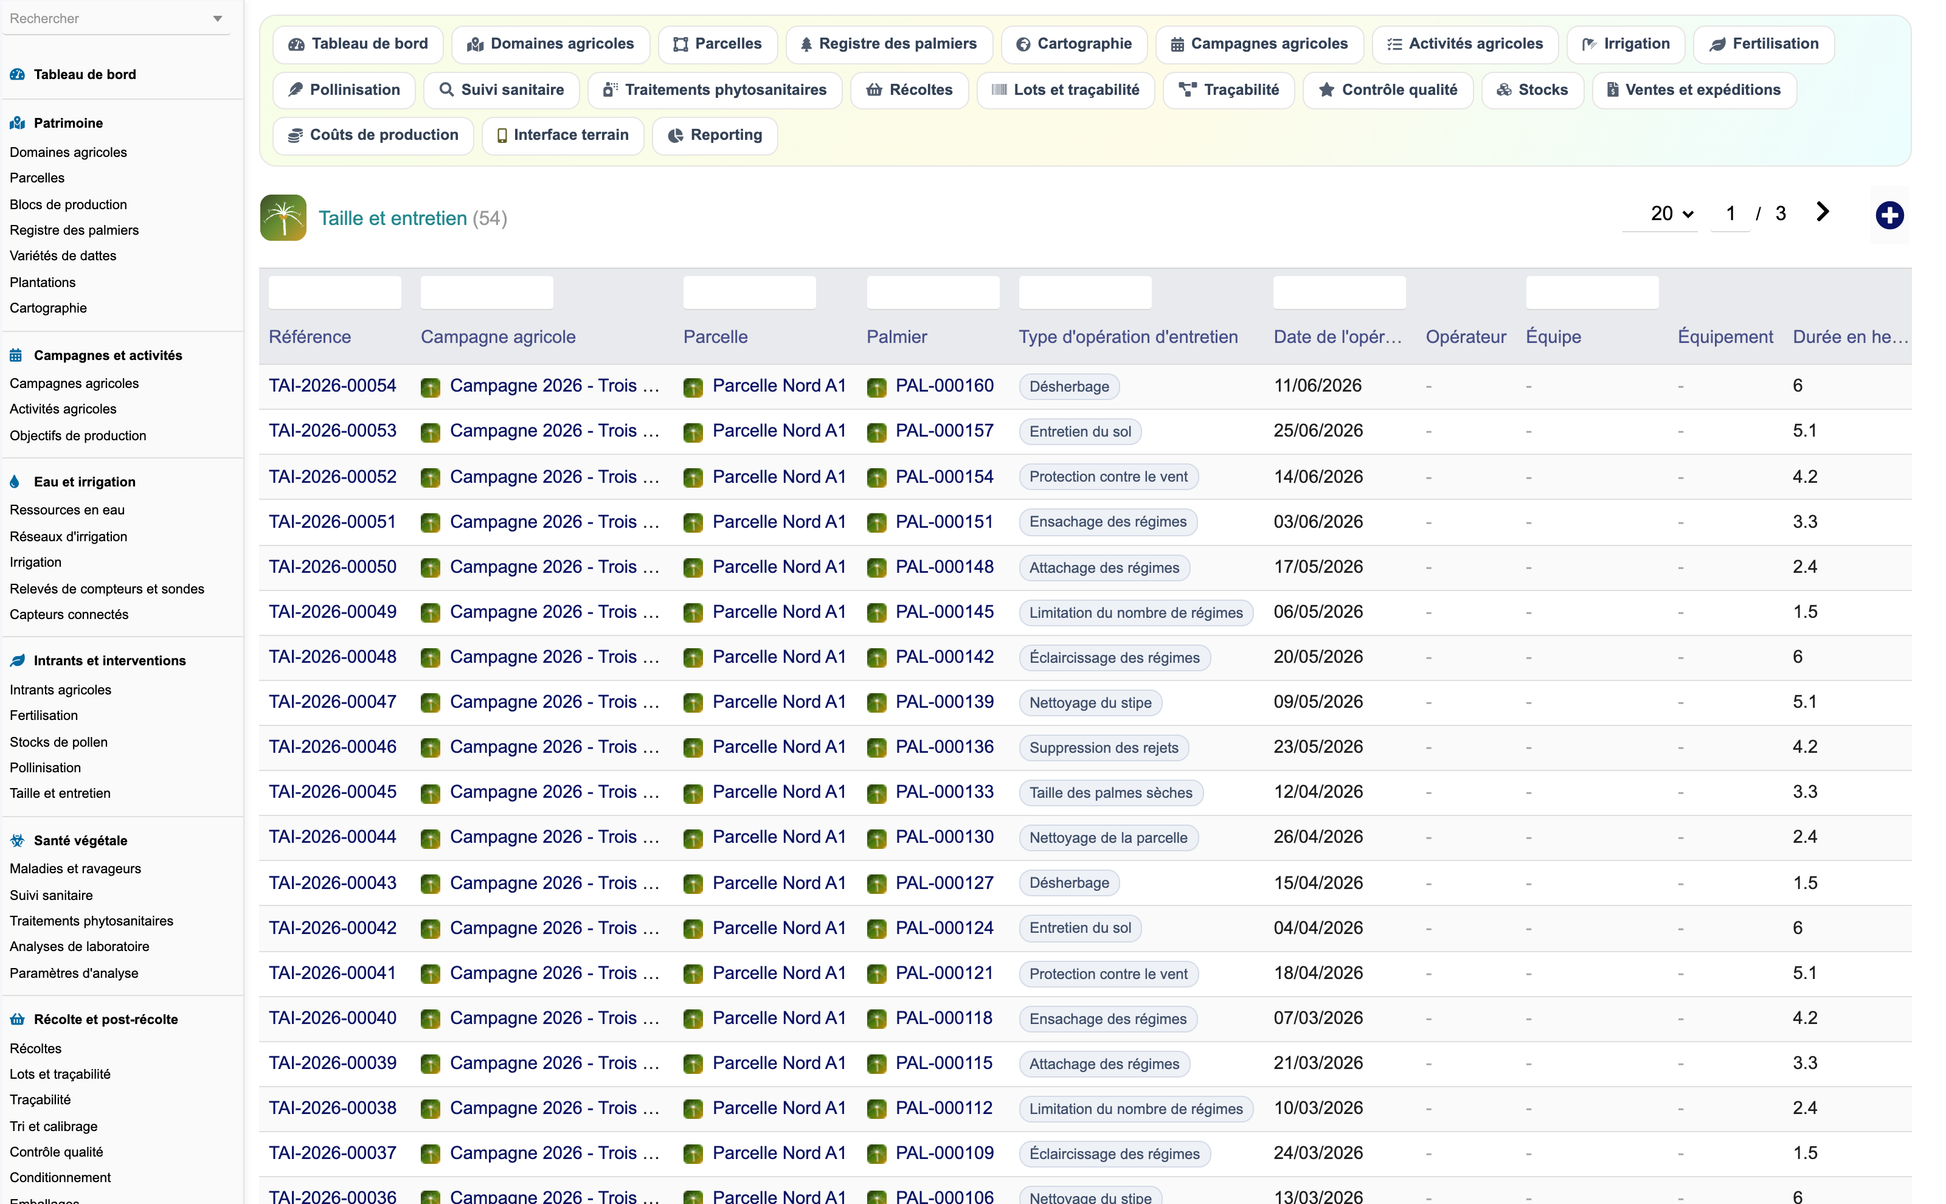This screenshot has height=1204, width=1946.
Task: Click the palmier icon beside PAL-000154
Action: pos(876,478)
